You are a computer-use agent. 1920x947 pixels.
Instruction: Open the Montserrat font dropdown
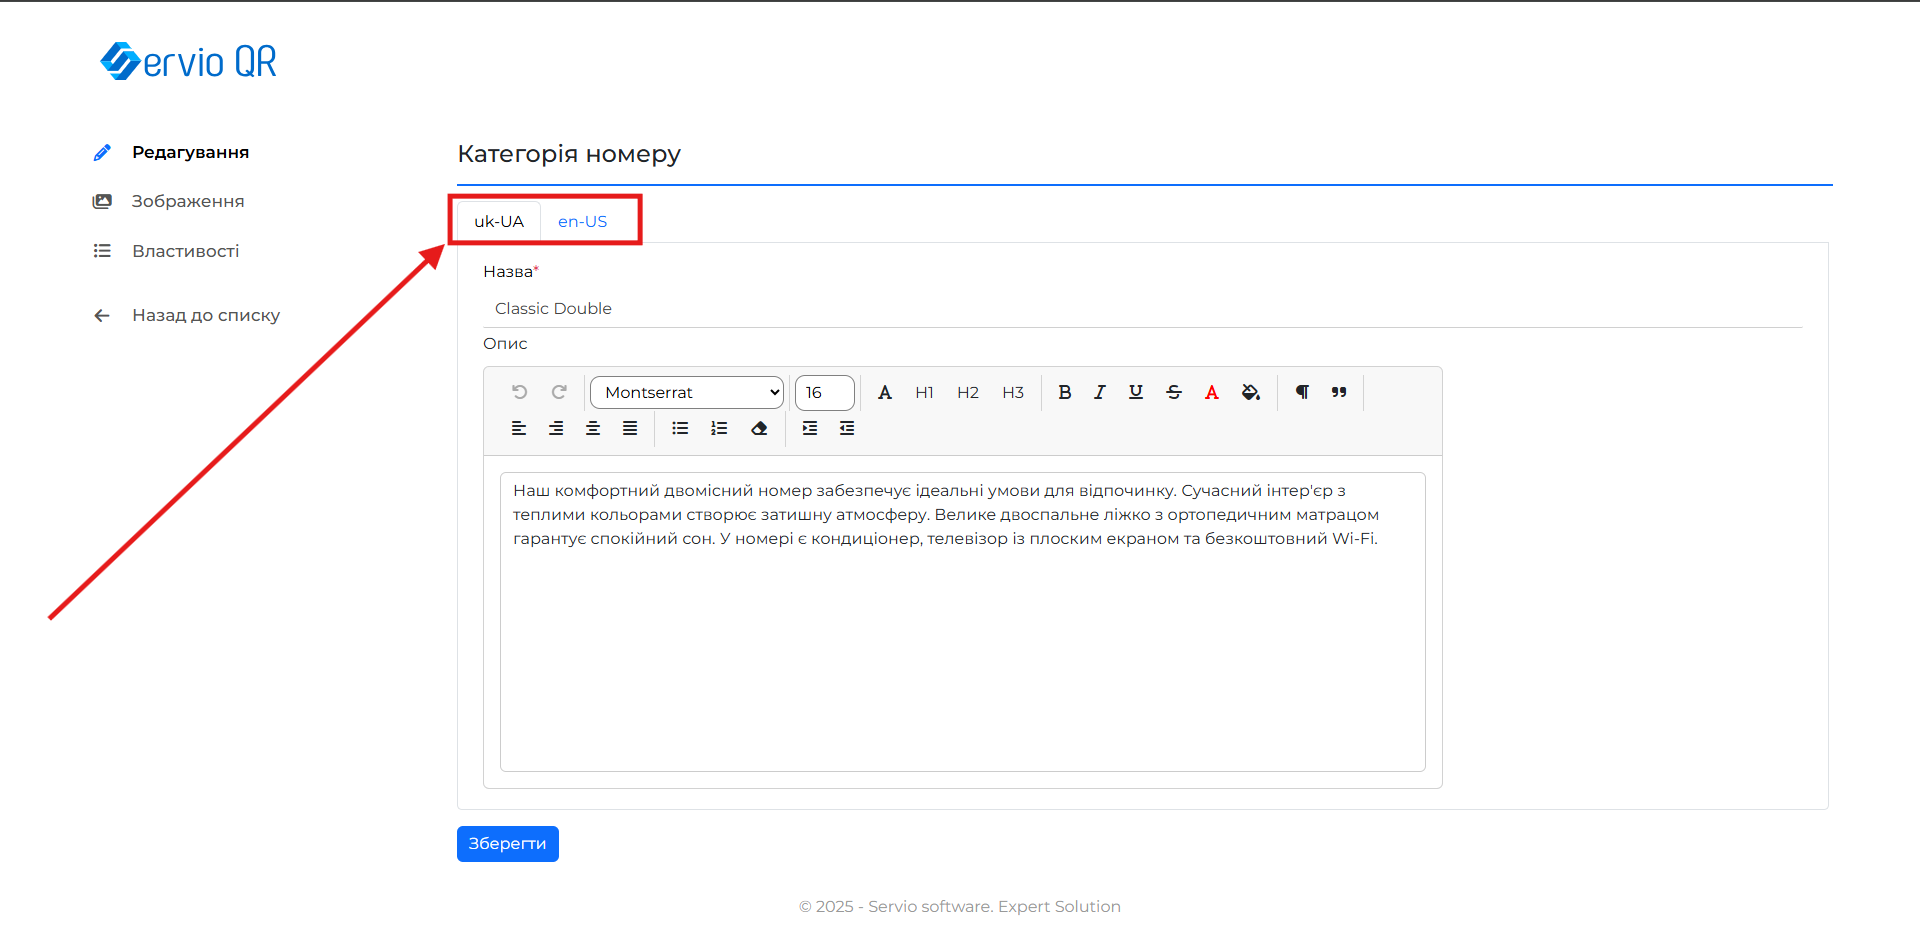tap(687, 393)
